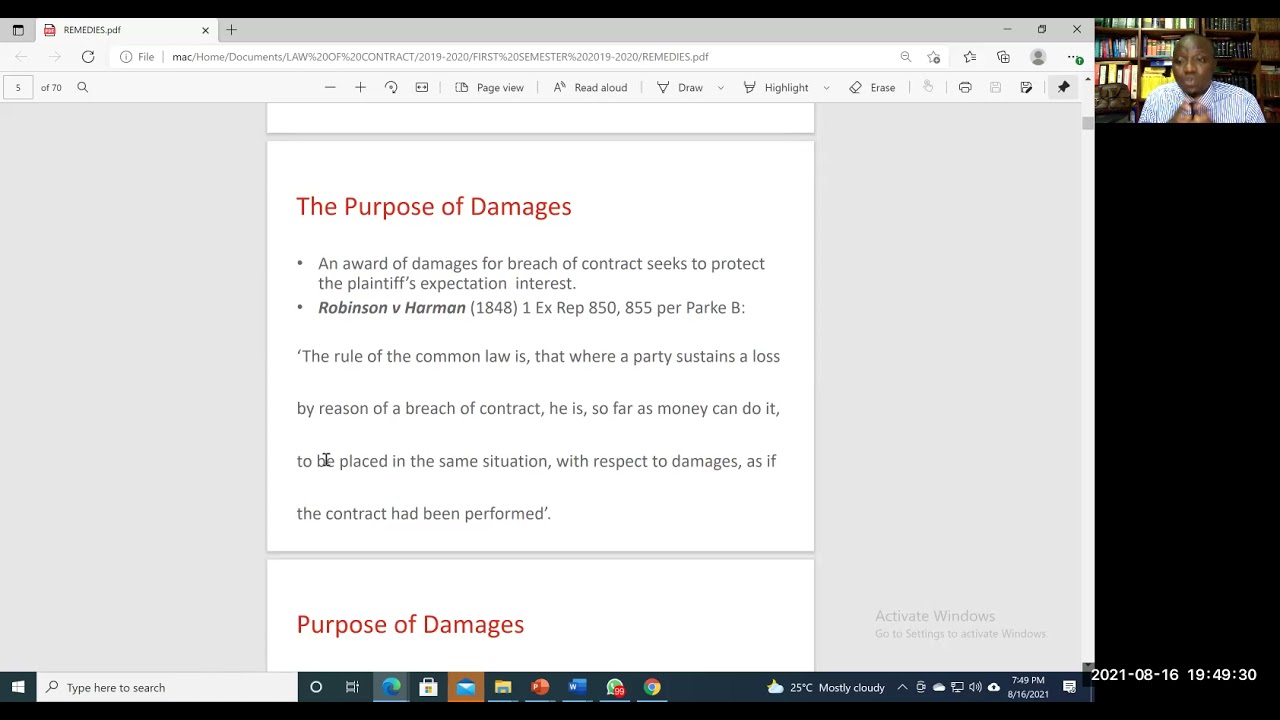The width and height of the screenshot is (1280, 720).
Task: Open the Windows Start menu
Action: coord(18,688)
